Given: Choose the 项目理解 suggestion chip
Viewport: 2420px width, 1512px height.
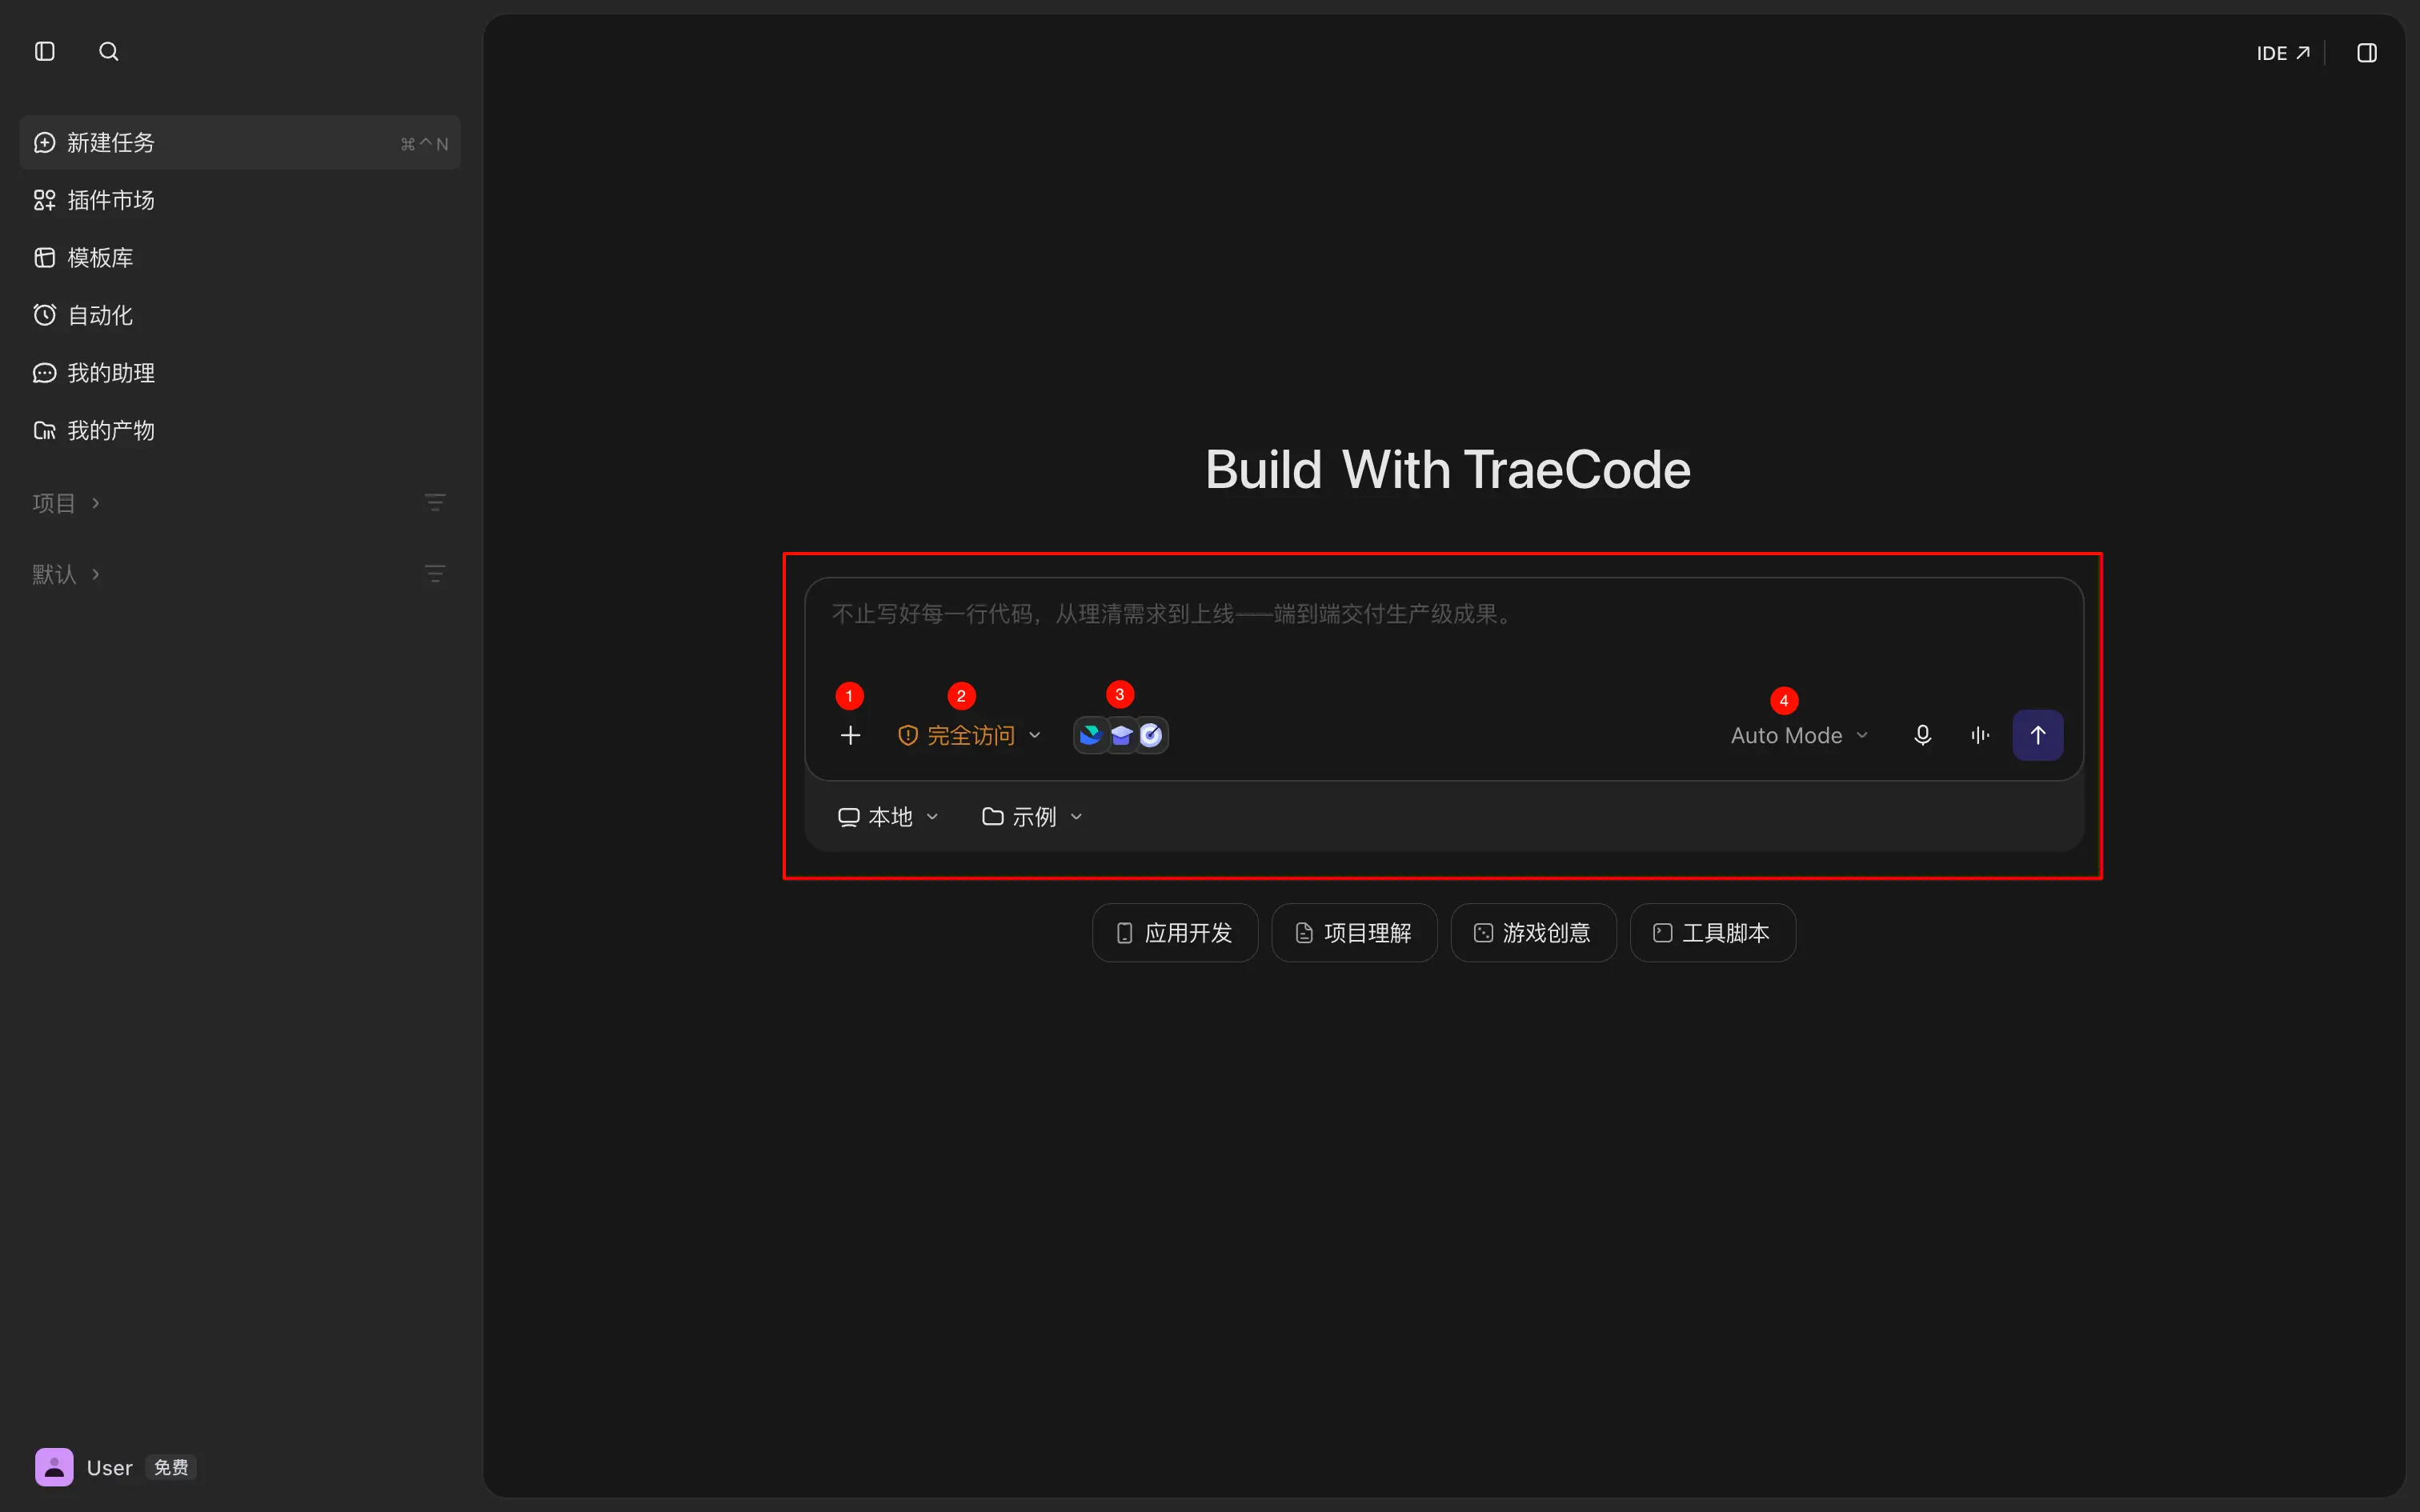Looking at the screenshot, I should click(1354, 933).
